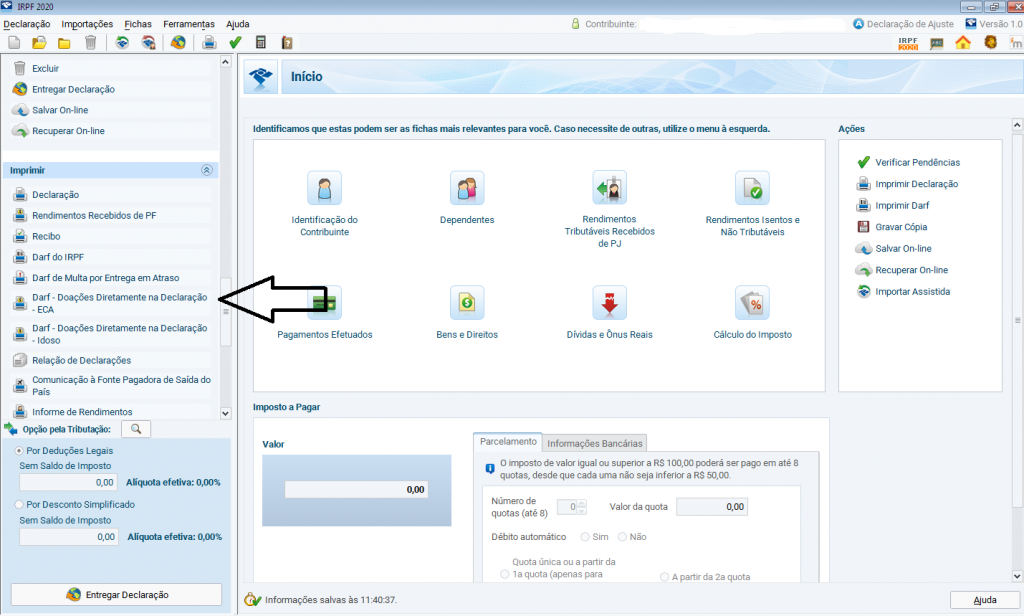Viewport: 1024px width, 616px height.
Task: Click the Entregar Declaração button at bottom
Action: click(x=116, y=595)
